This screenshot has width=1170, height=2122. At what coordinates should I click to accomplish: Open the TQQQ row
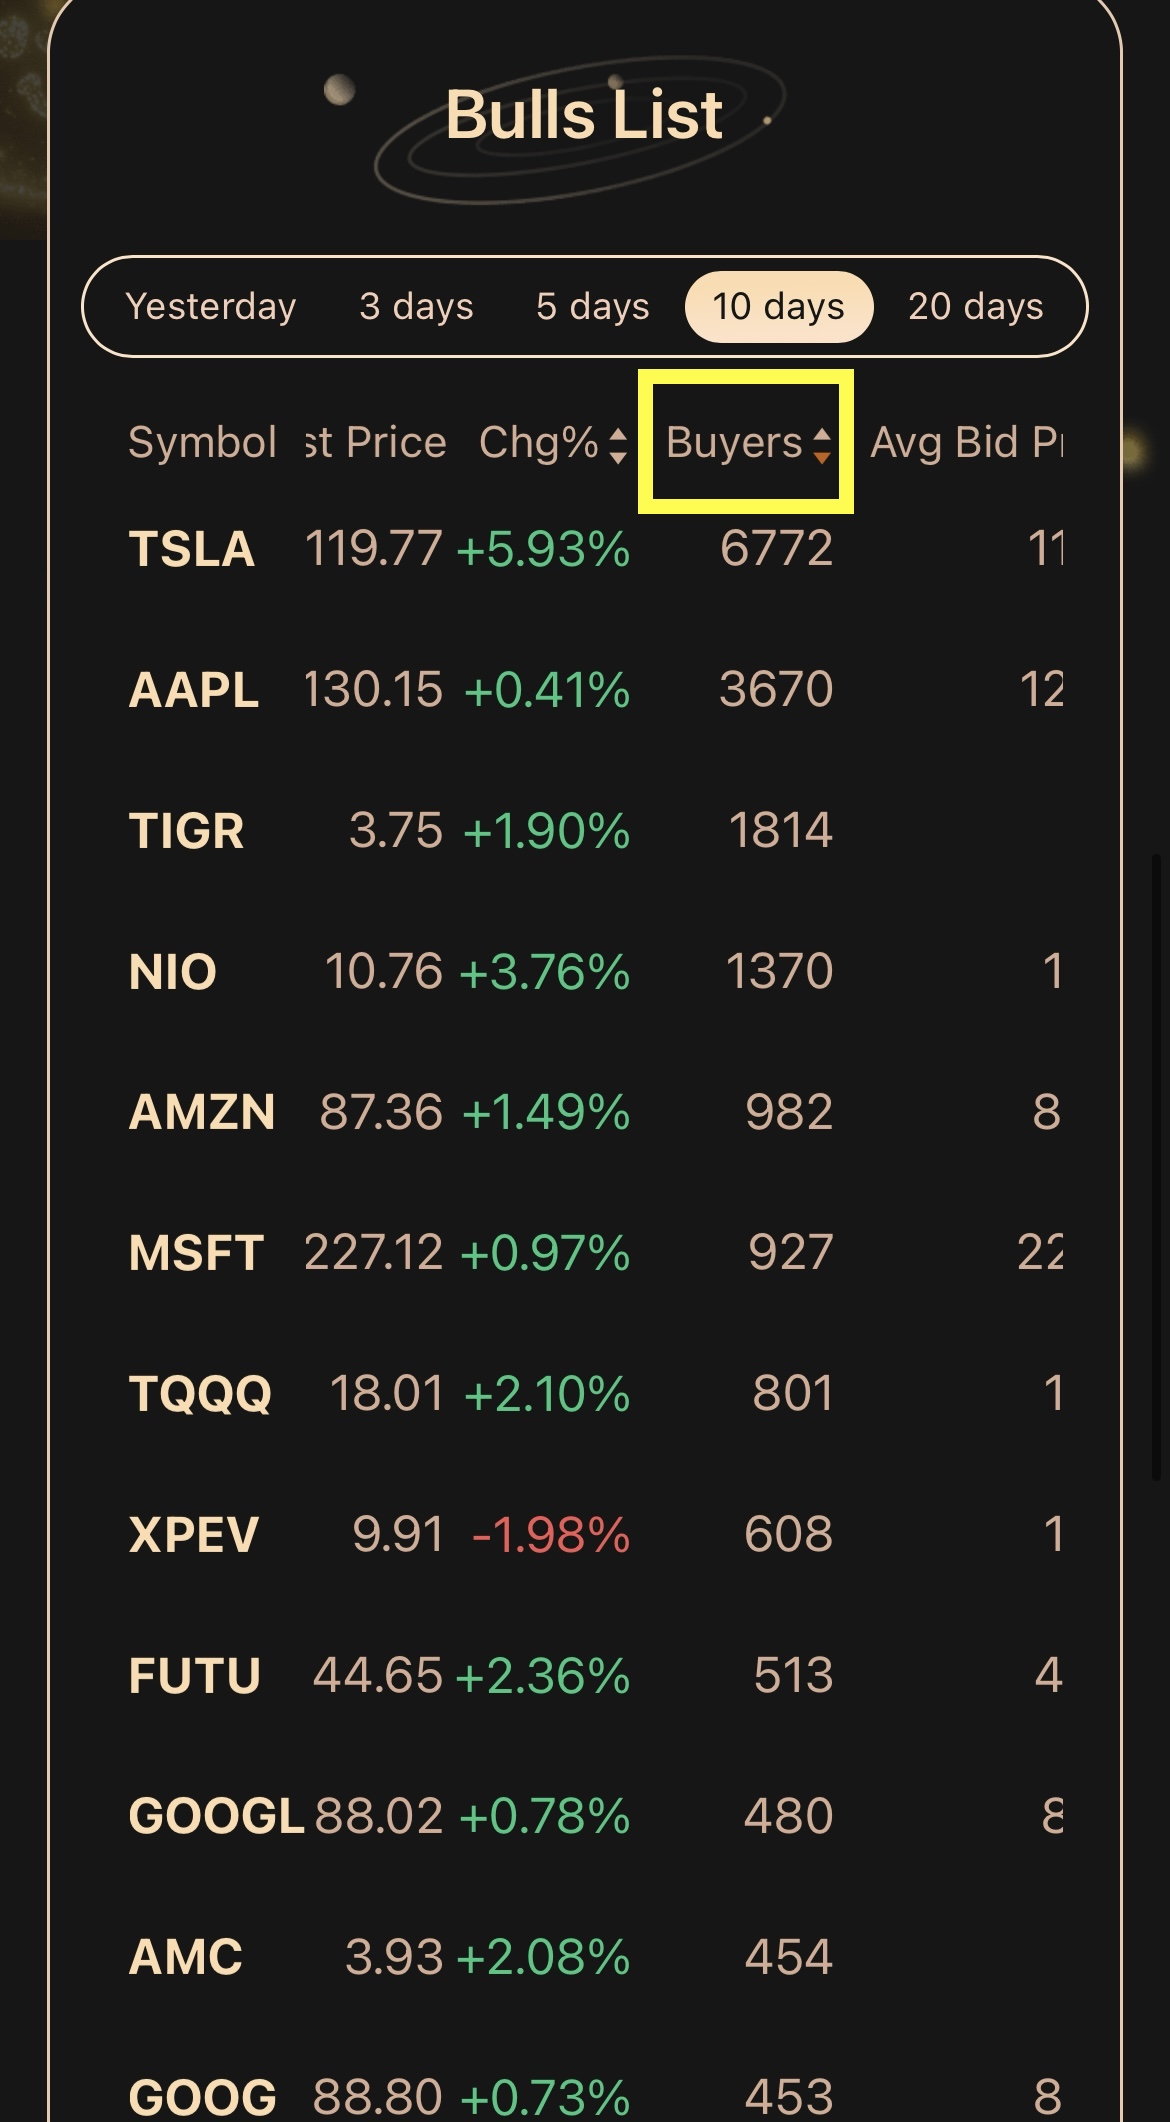(200, 1394)
